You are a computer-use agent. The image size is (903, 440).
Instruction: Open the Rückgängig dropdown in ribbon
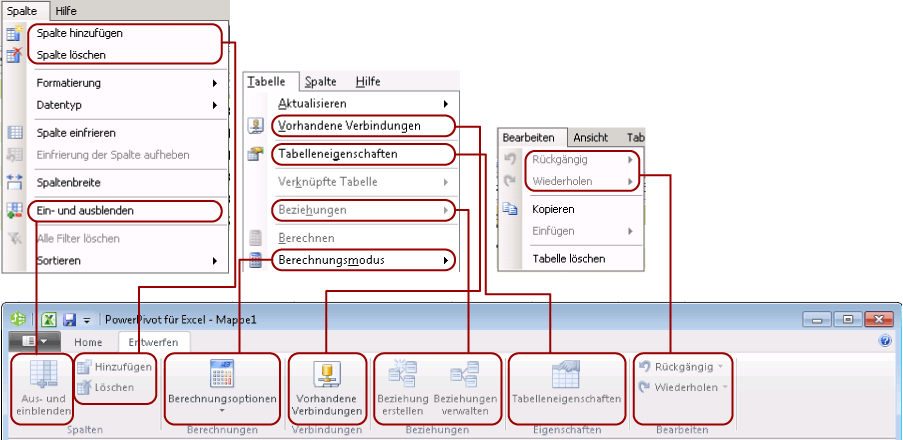(x=720, y=367)
